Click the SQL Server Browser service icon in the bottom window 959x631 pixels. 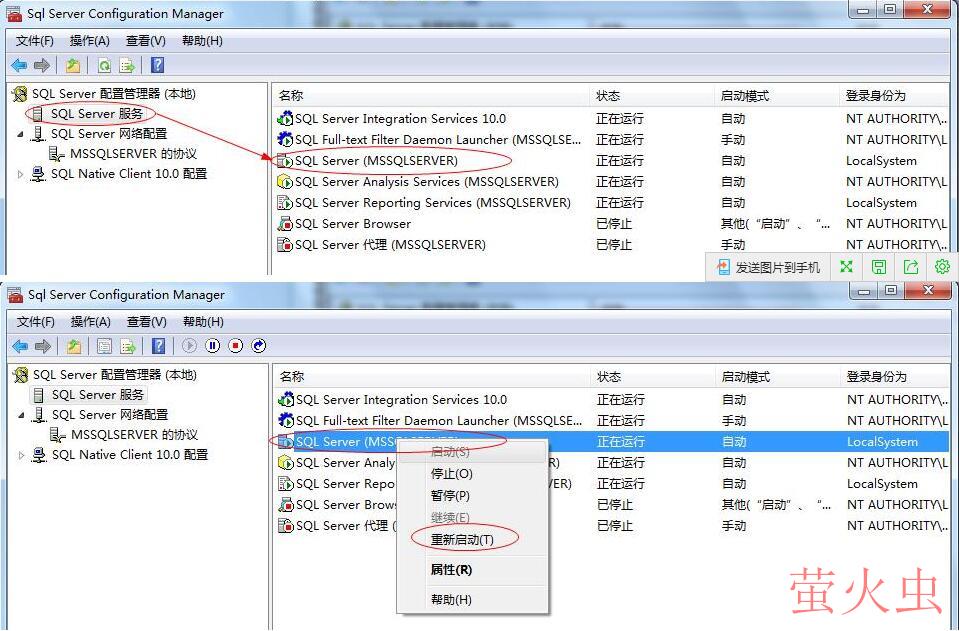pyautogui.click(x=286, y=504)
